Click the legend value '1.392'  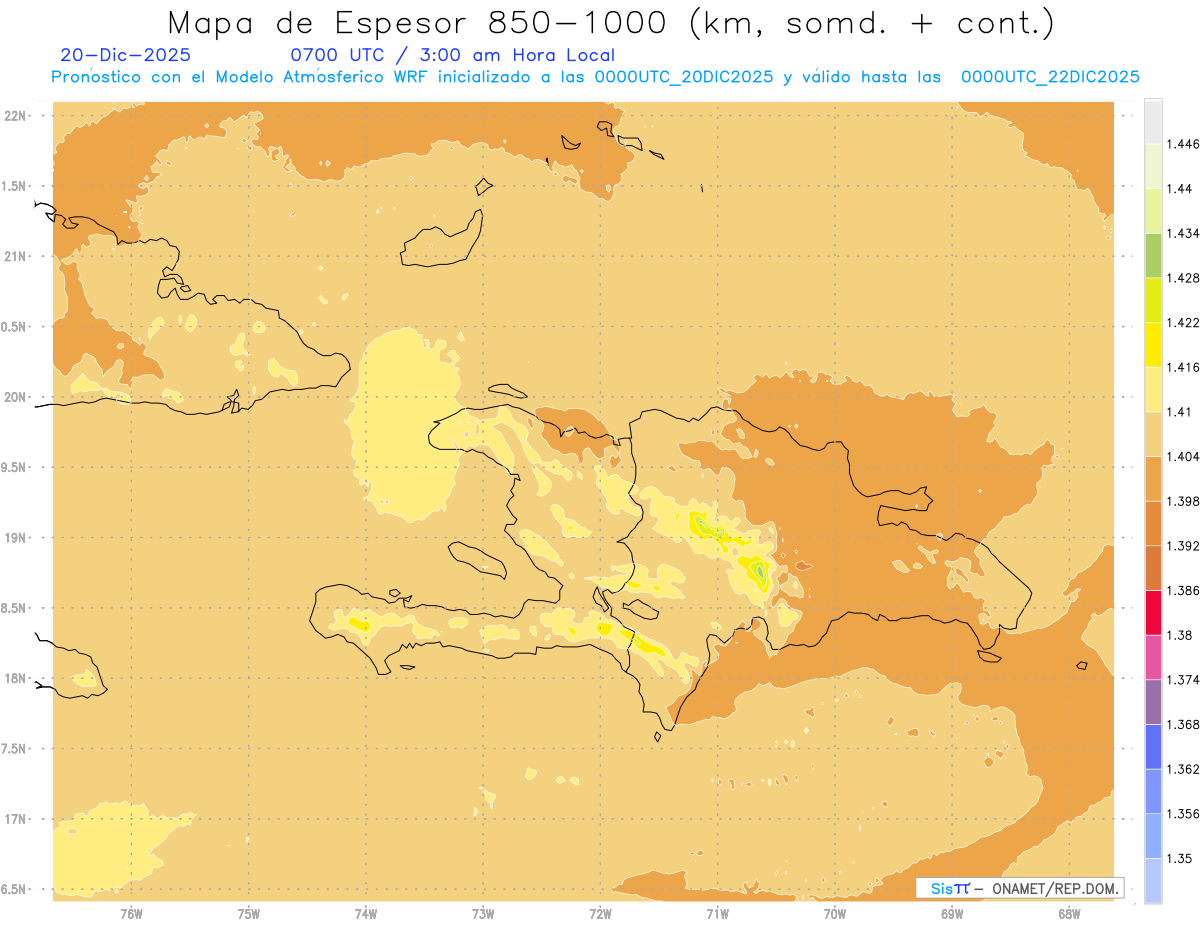[x=1182, y=546]
